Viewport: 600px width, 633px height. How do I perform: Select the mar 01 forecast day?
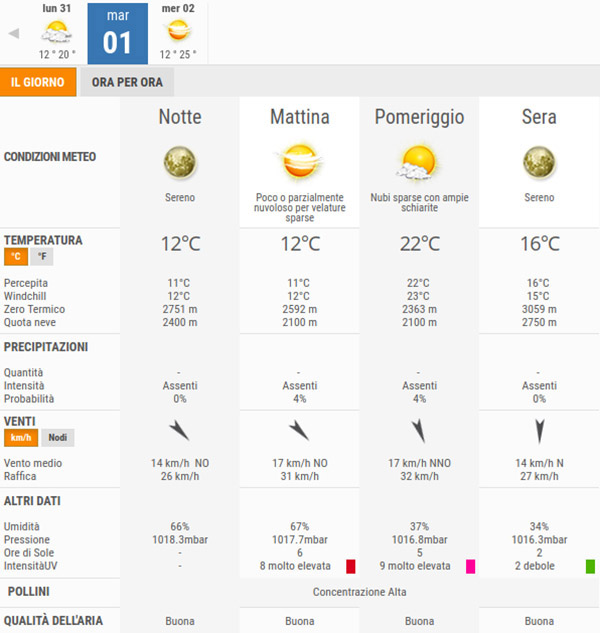click(x=117, y=34)
